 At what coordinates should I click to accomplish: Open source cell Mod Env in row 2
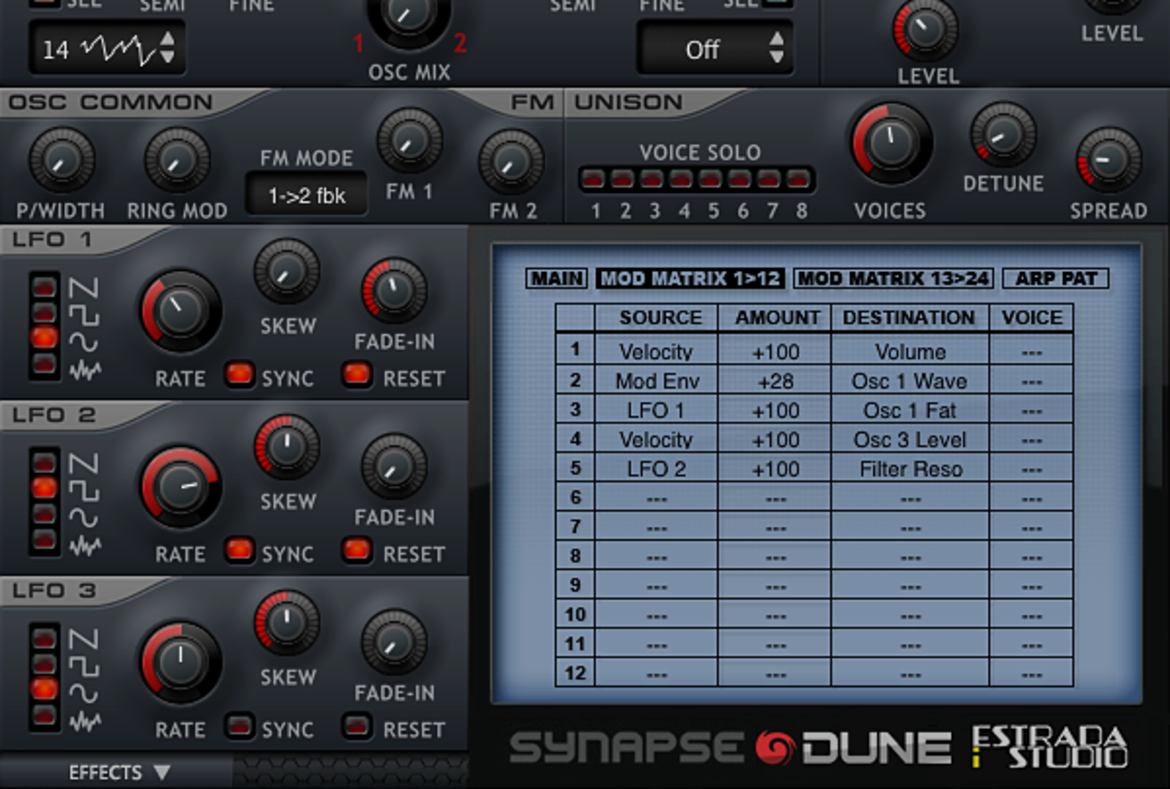656,381
